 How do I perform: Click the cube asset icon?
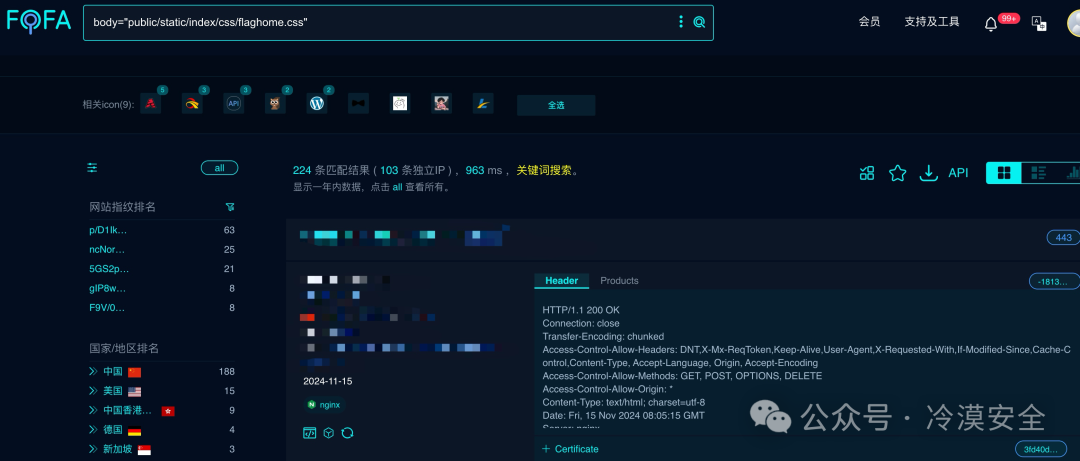[329, 433]
